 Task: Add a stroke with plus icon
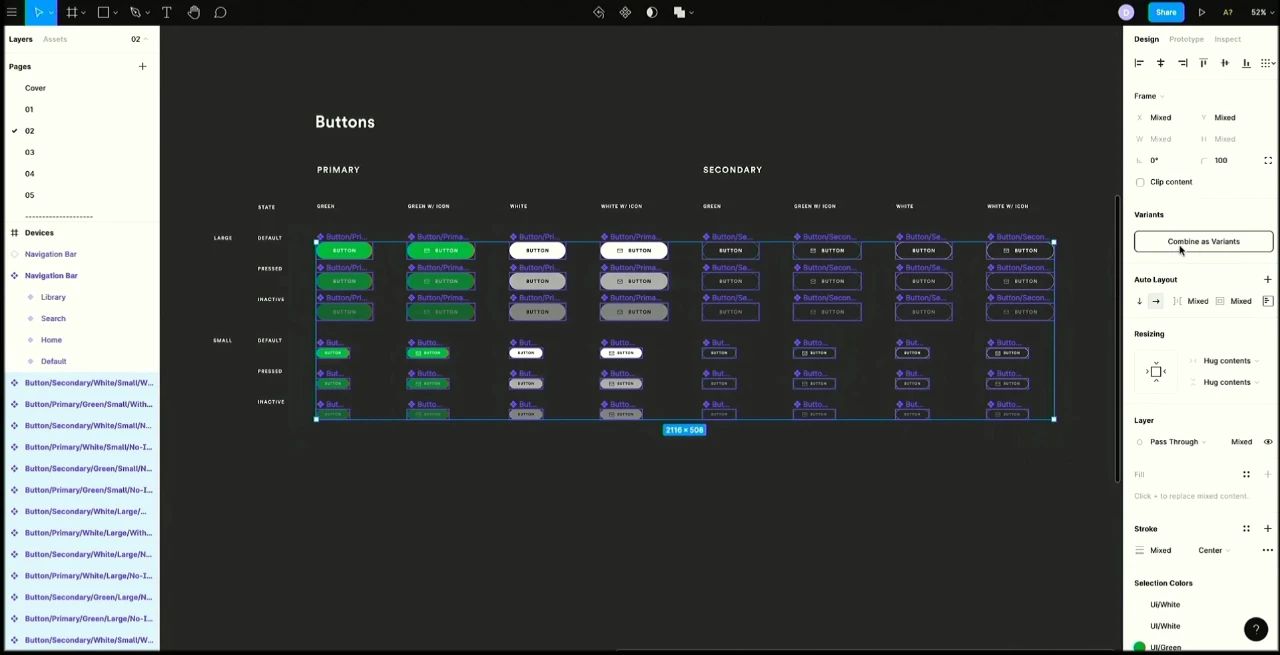coord(1268,528)
